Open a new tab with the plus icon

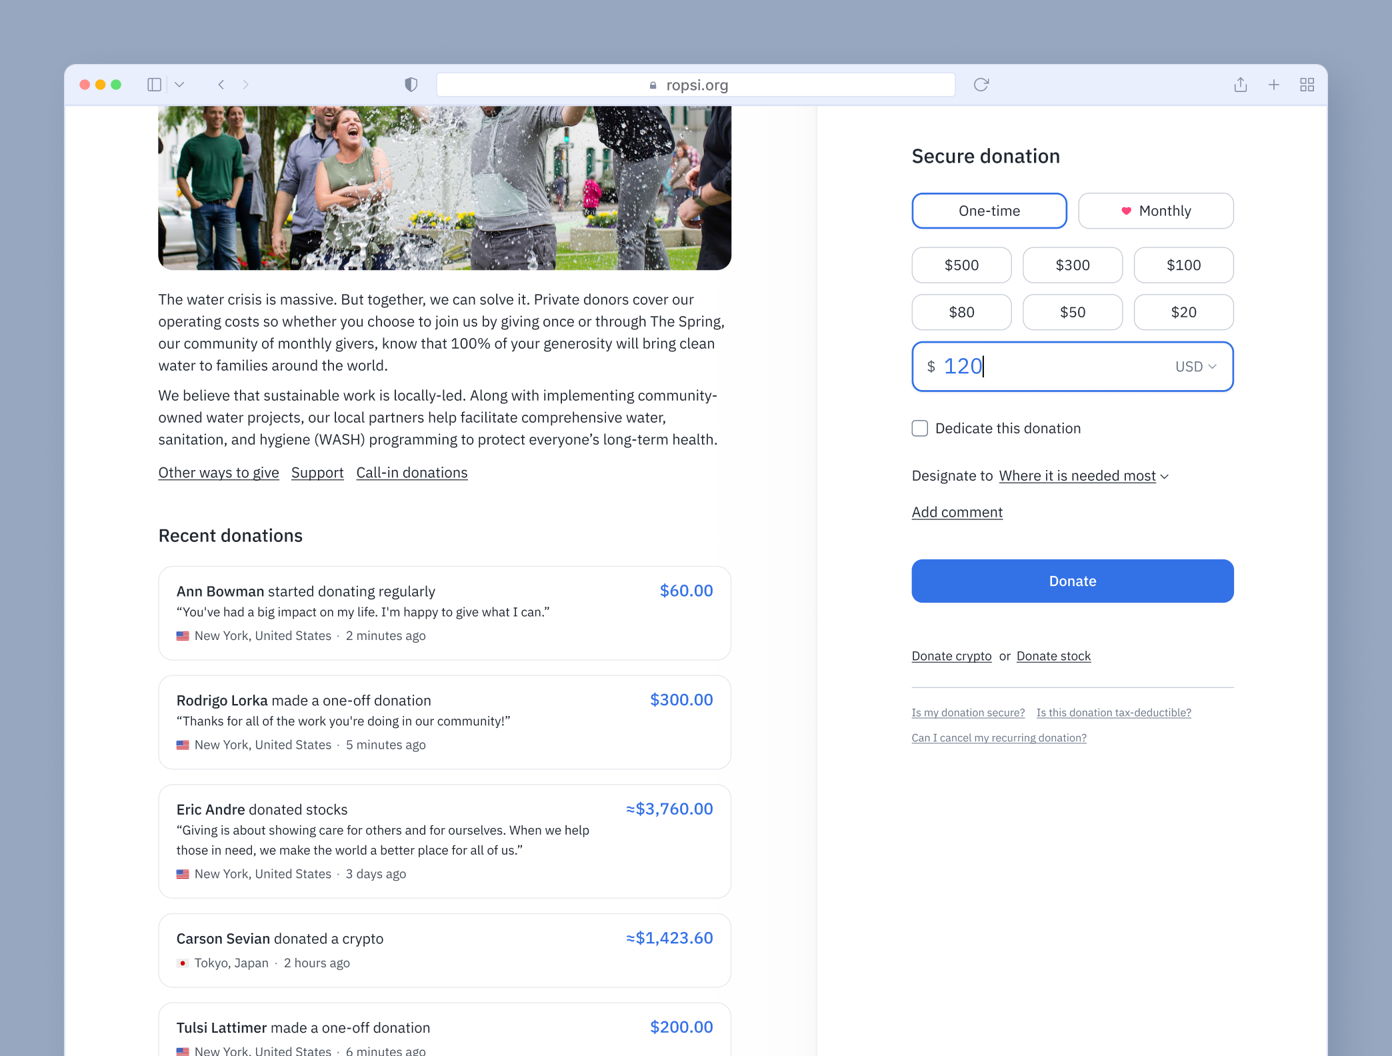pyautogui.click(x=1273, y=84)
